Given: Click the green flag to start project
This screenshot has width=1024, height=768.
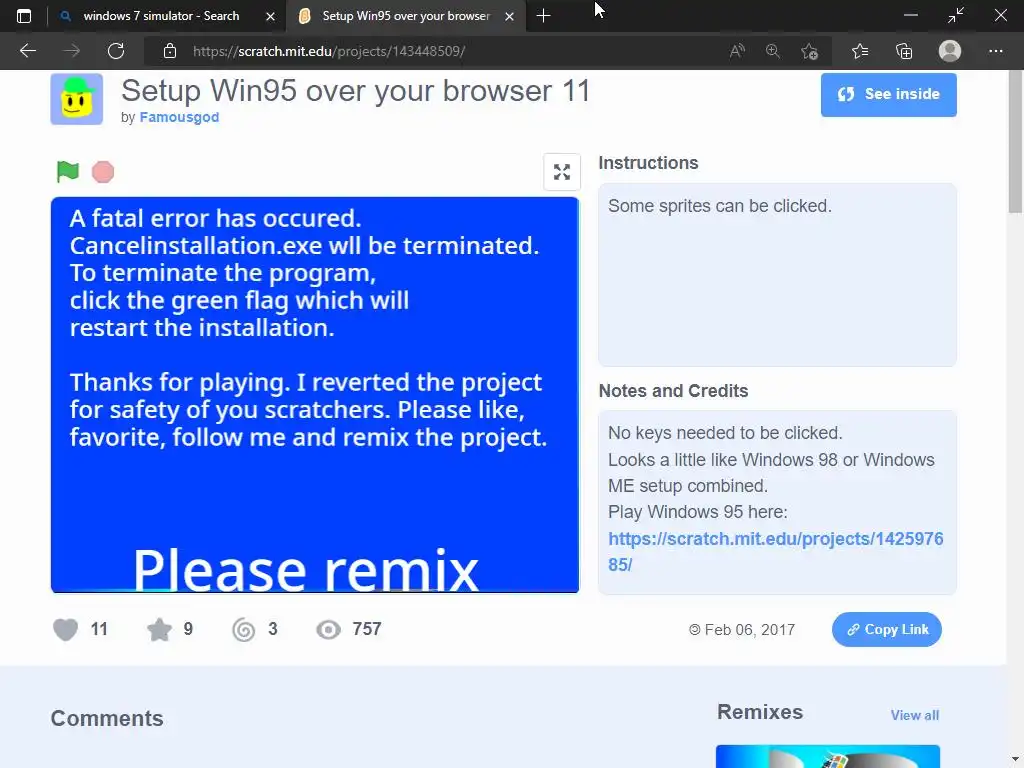Looking at the screenshot, I should 67,172.
